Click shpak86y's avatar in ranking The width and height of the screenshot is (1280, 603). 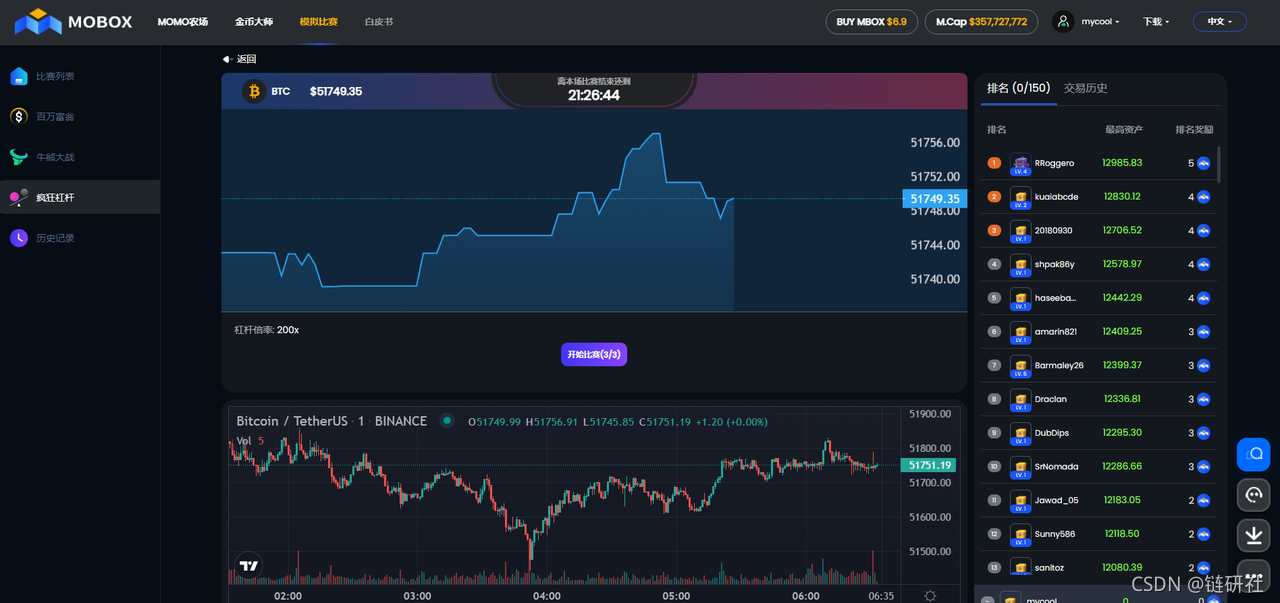1021,265
